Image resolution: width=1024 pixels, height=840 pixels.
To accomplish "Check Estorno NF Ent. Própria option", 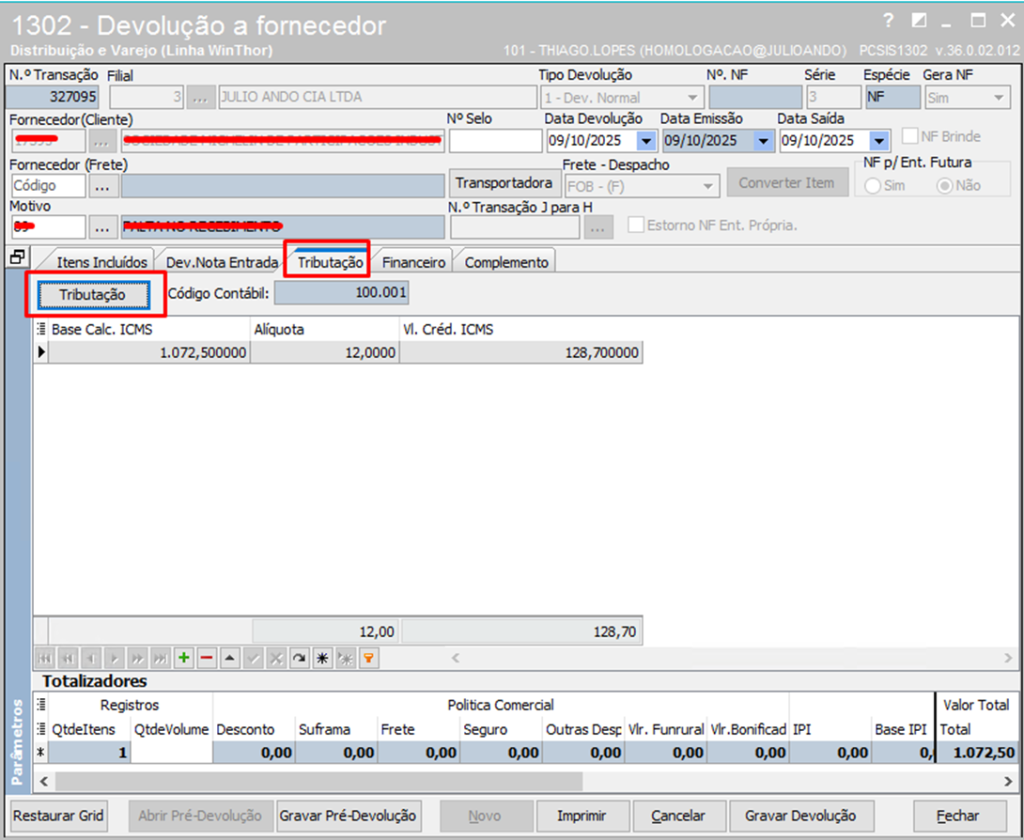I will pyautogui.click(x=635, y=225).
